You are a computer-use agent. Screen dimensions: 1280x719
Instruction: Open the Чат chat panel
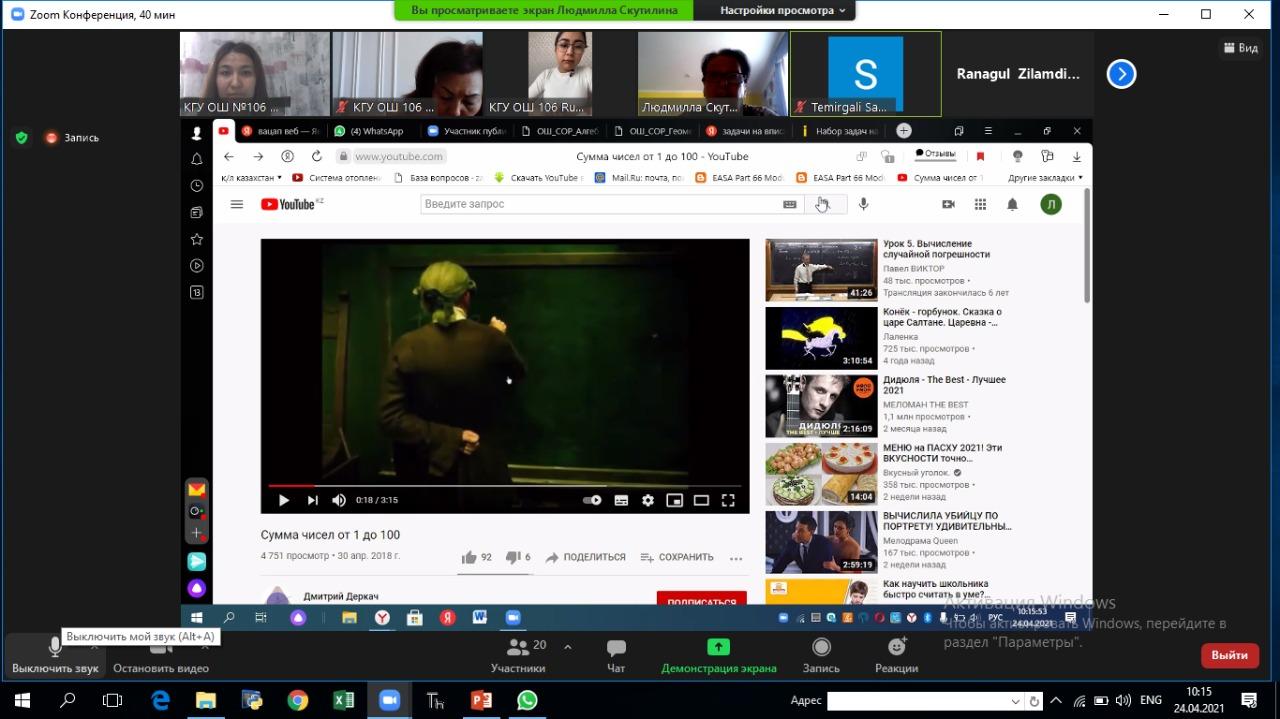click(x=616, y=656)
